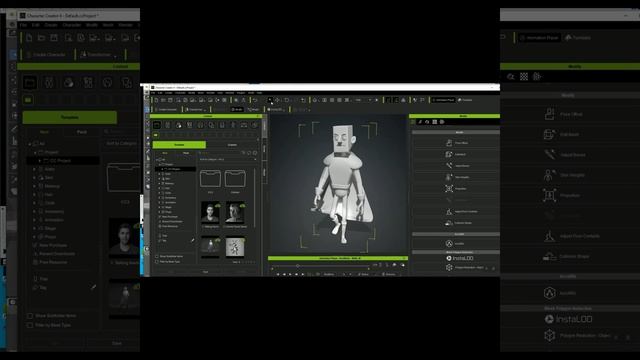The height and width of the screenshot is (360, 640).
Task: Collapse the All tree node in background window
Action: [30, 144]
